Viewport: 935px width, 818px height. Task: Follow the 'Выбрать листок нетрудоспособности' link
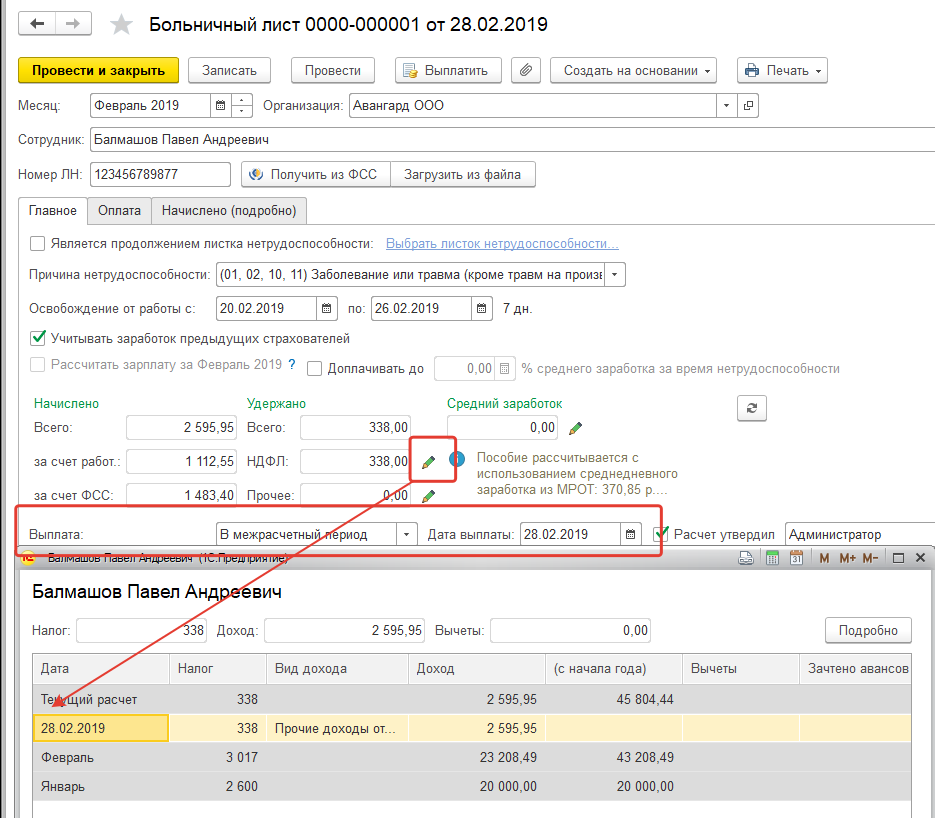click(502, 243)
